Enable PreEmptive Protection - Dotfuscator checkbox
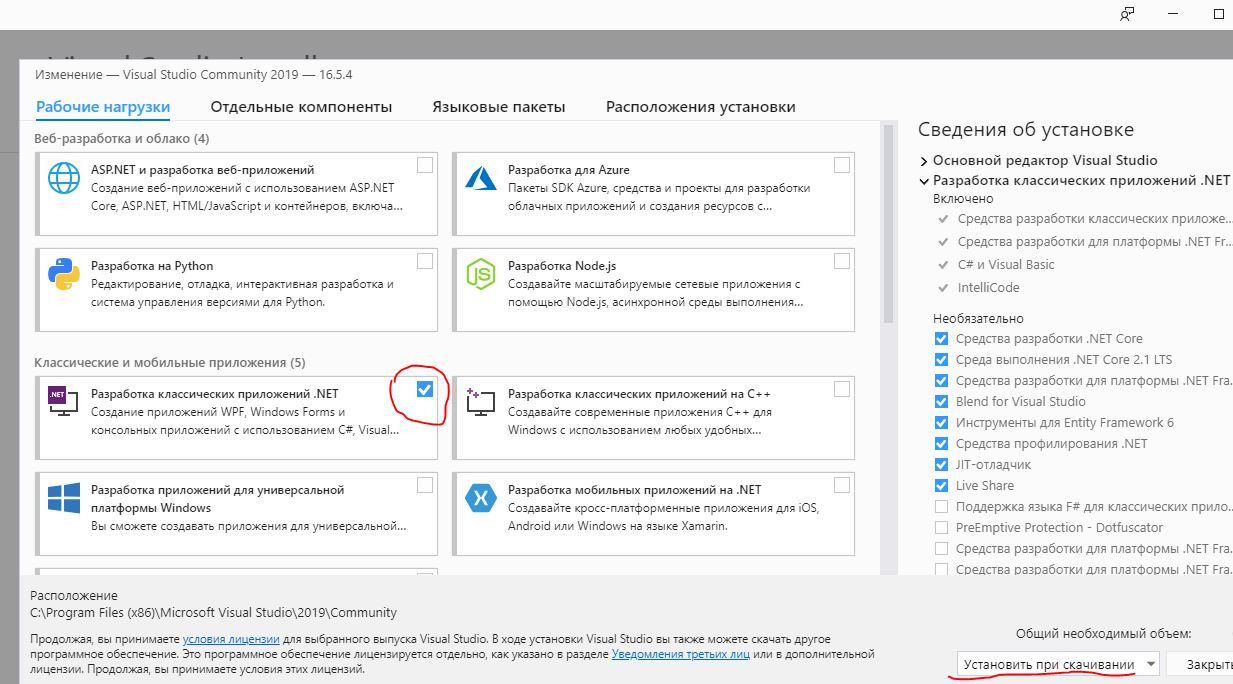This screenshot has width=1233, height=684. 941,527
